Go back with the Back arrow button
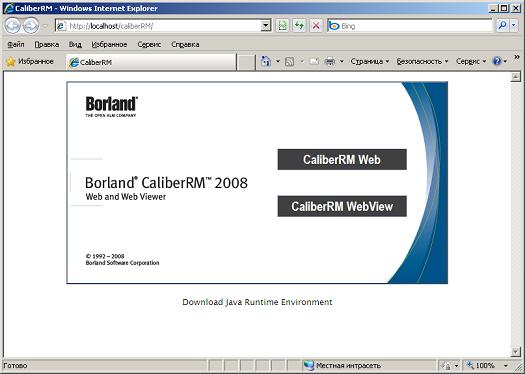 [x=12, y=26]
